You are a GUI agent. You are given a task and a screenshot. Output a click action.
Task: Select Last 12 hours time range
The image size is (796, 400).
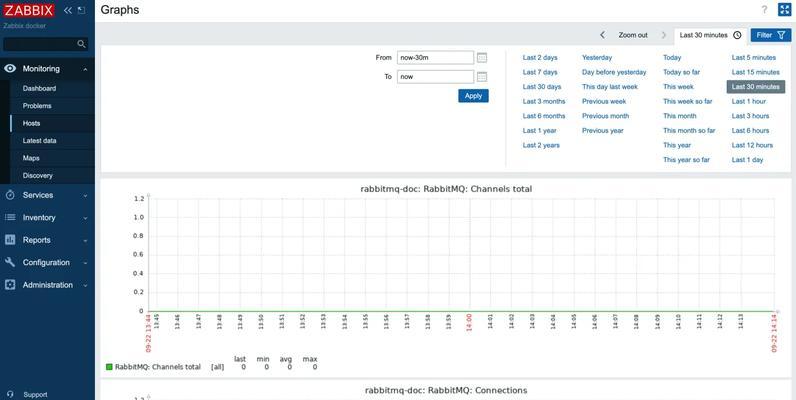point(752,145)
